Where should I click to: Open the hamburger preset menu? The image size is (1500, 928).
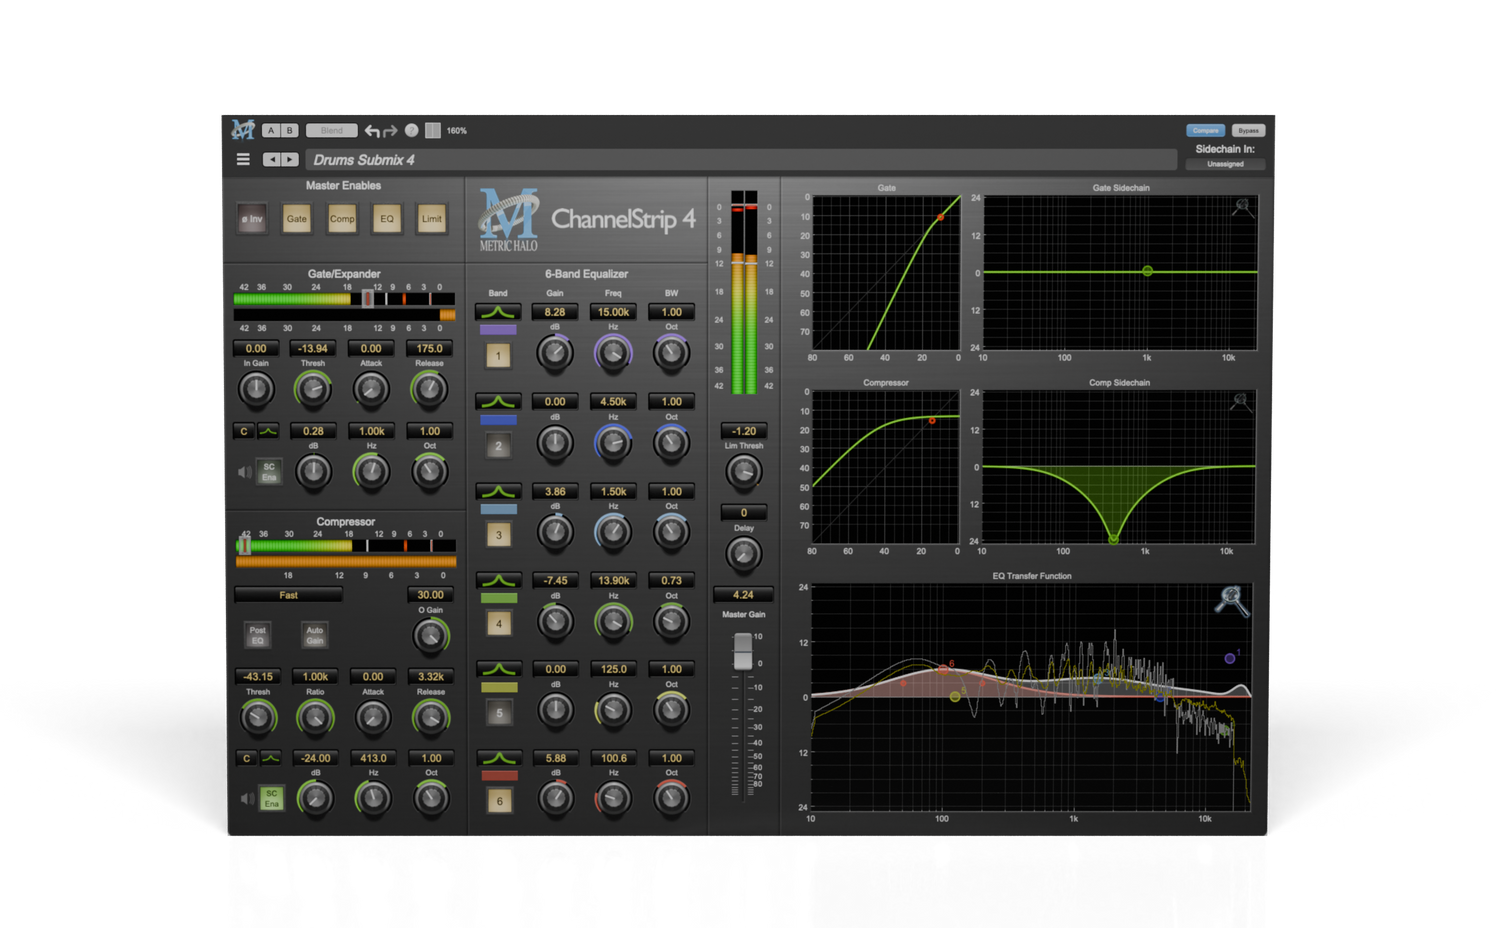[x=243, y=160]
